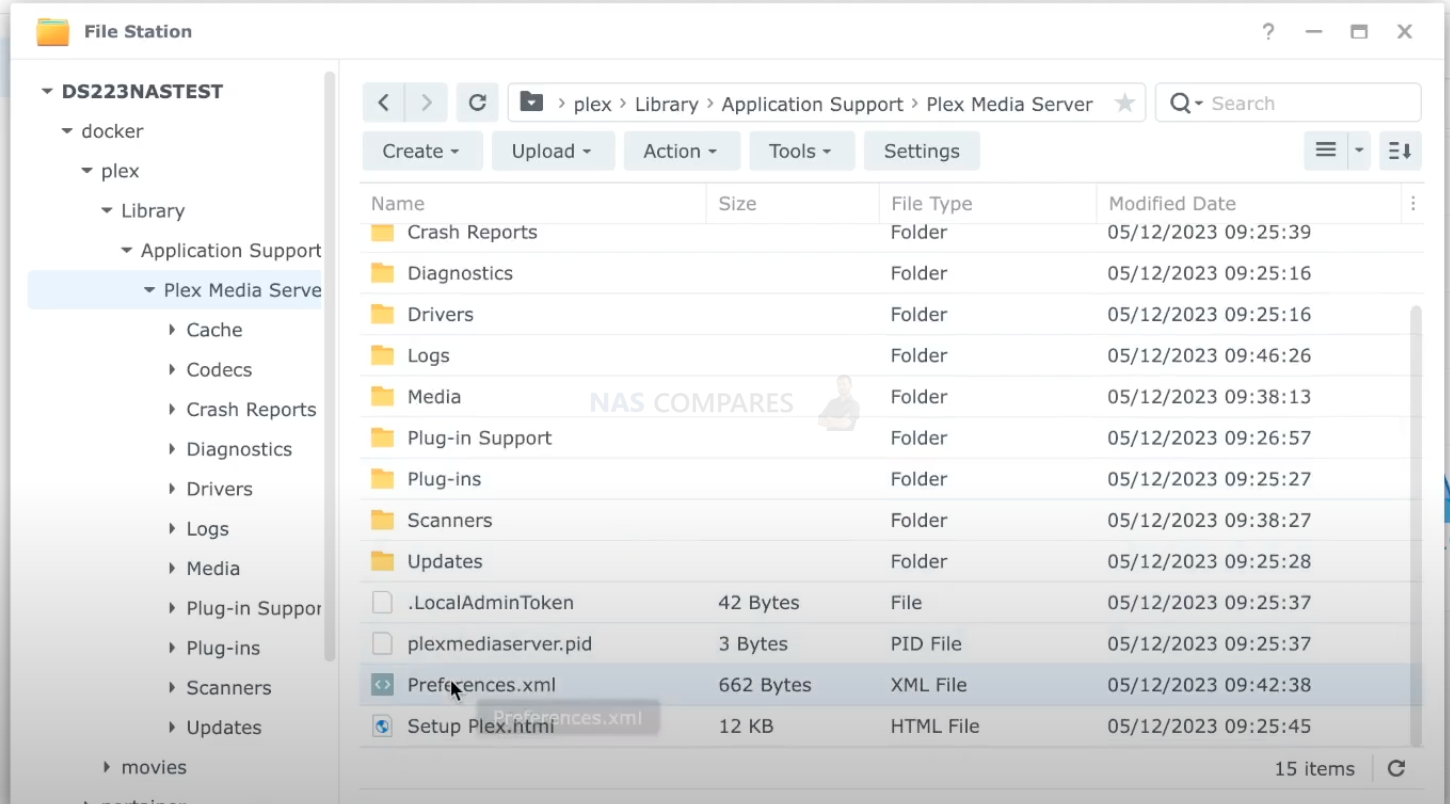Expand the movies tree node arrow
Screen dimensions: 1450x804
coord(107,767)
